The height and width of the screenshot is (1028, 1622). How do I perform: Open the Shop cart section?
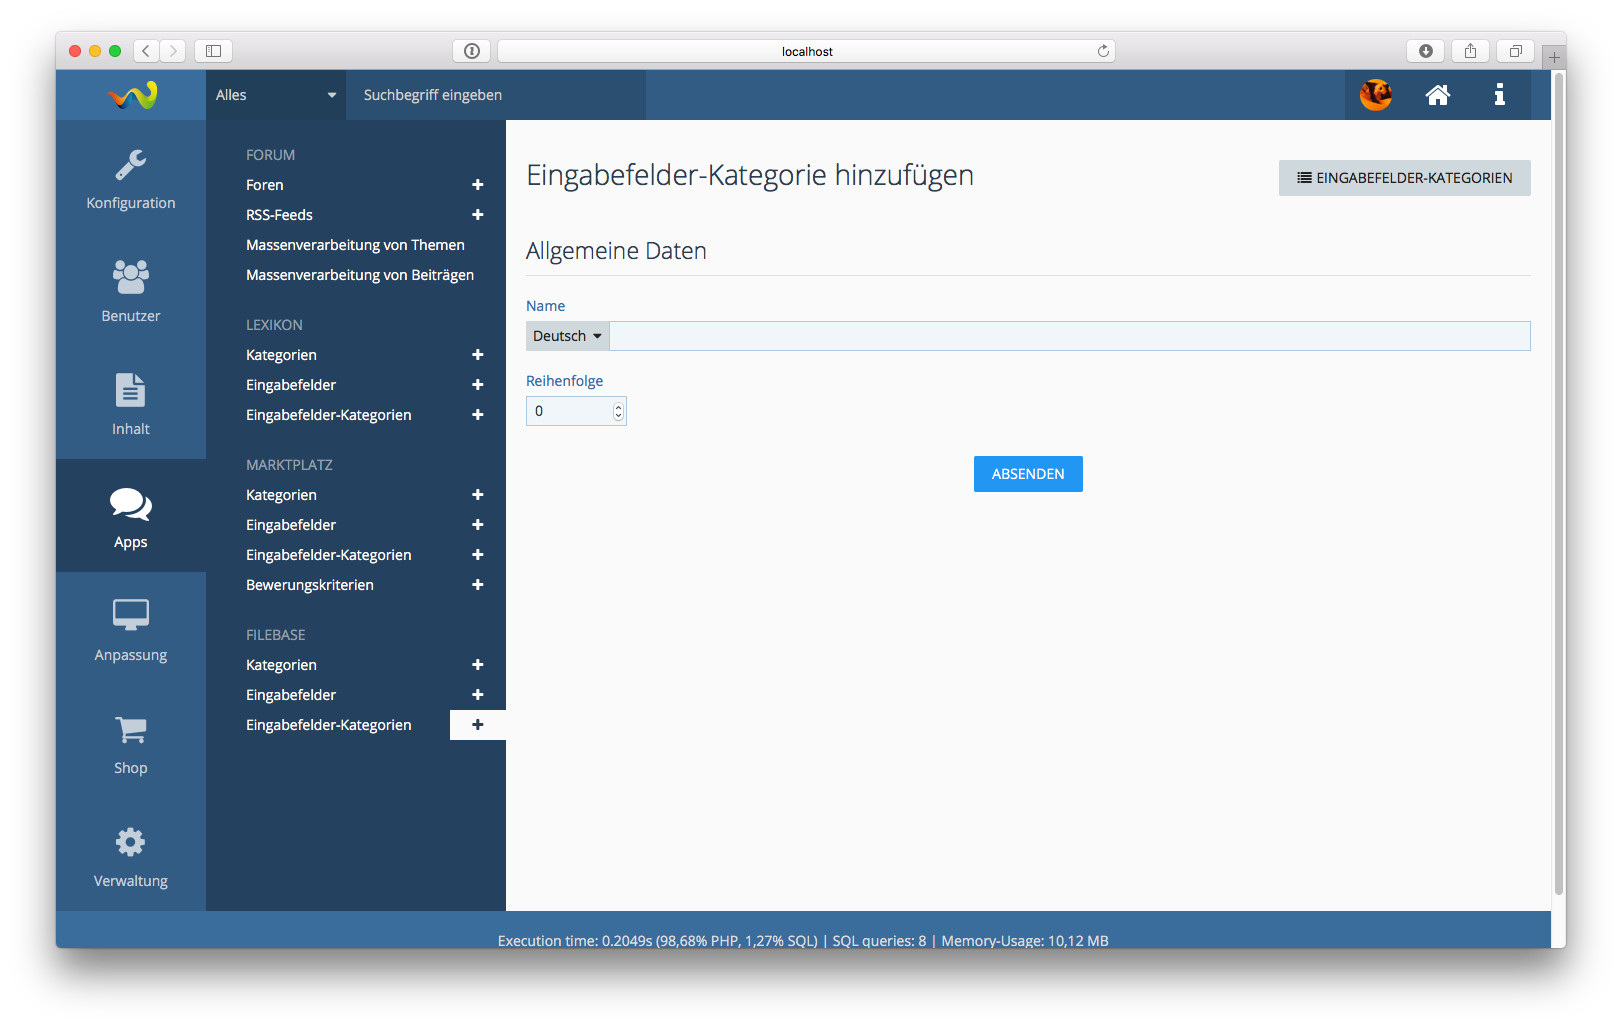click(130, 744)
